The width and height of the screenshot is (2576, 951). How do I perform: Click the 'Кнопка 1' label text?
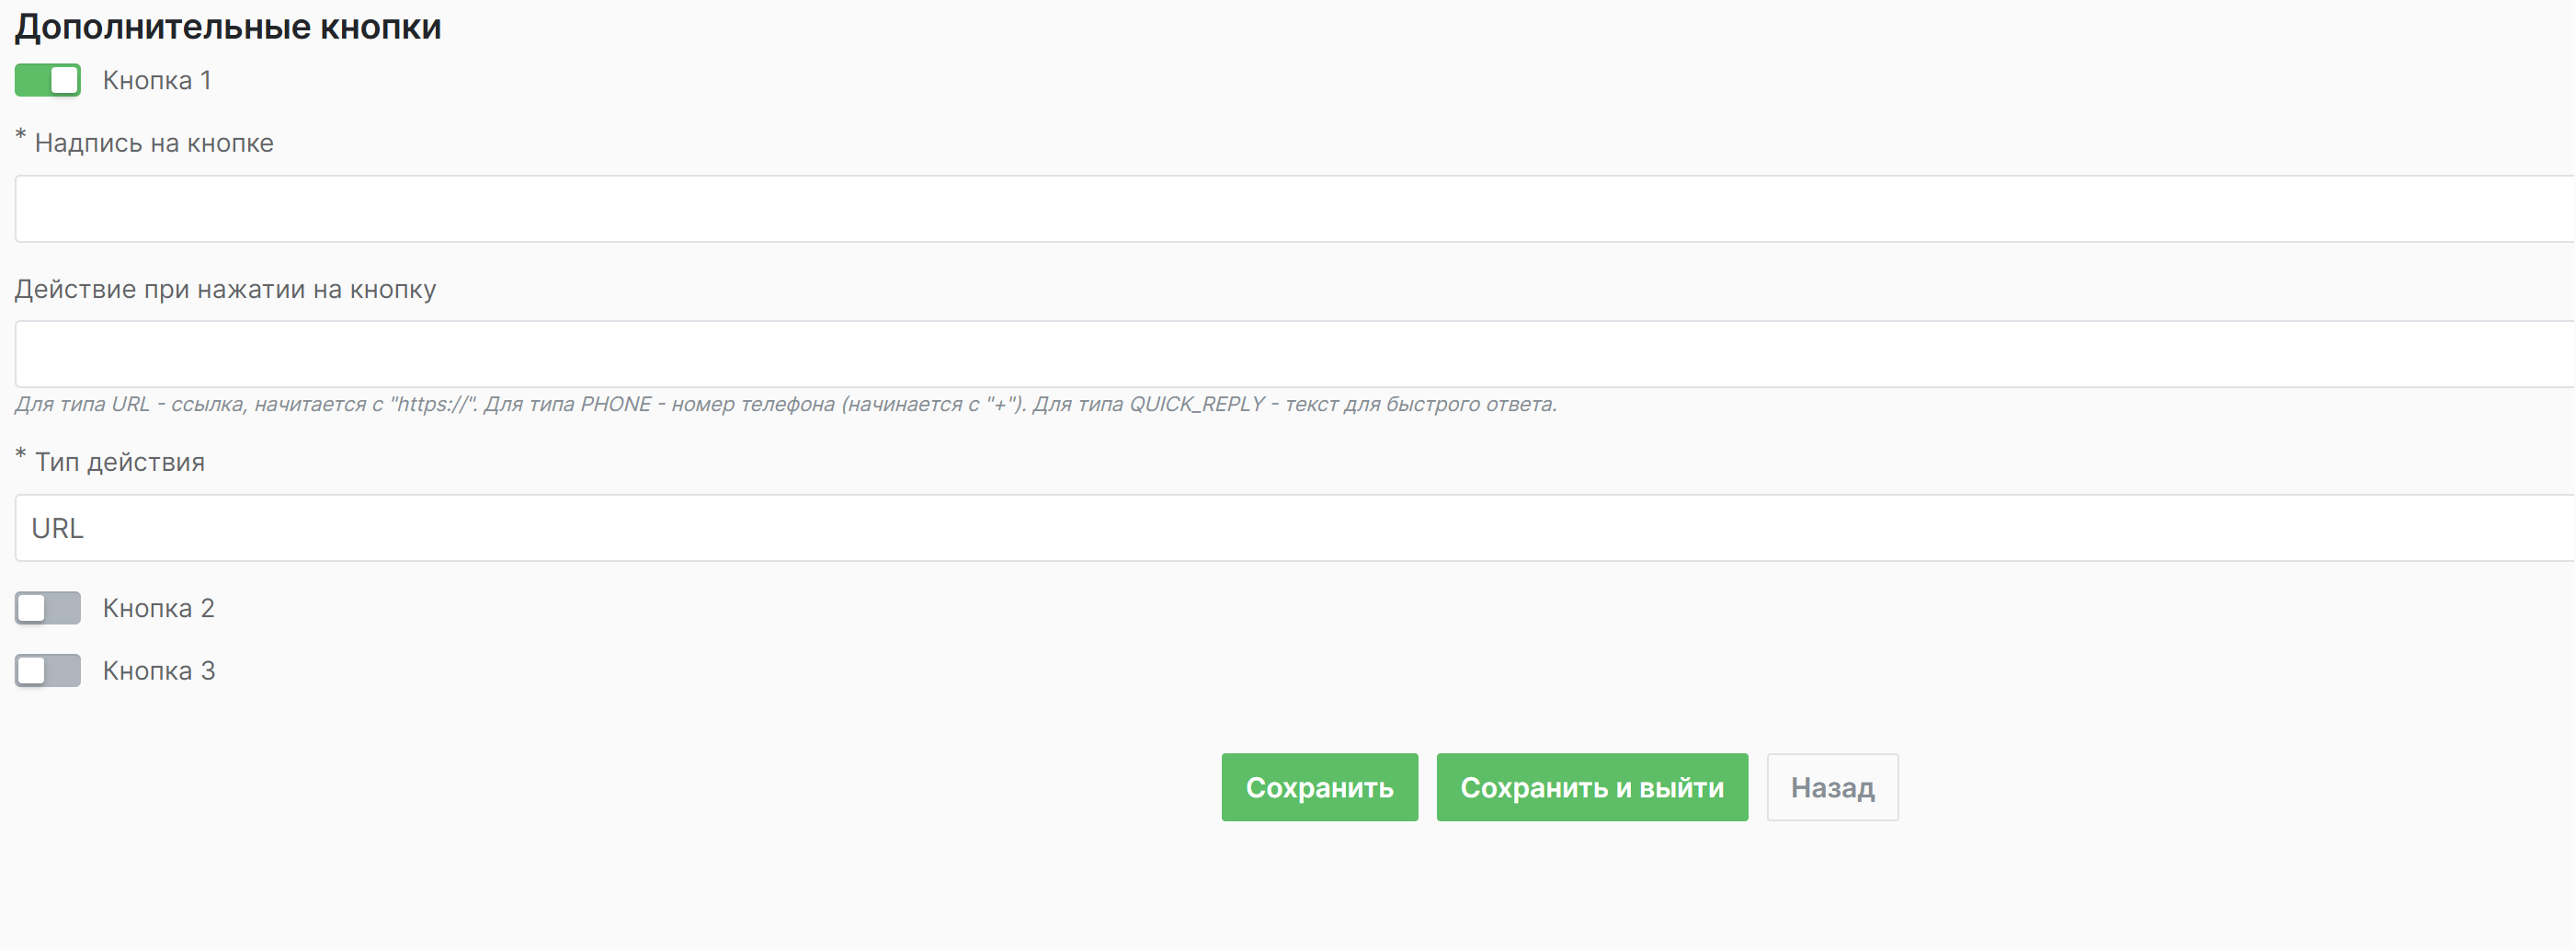click(157, 80)
